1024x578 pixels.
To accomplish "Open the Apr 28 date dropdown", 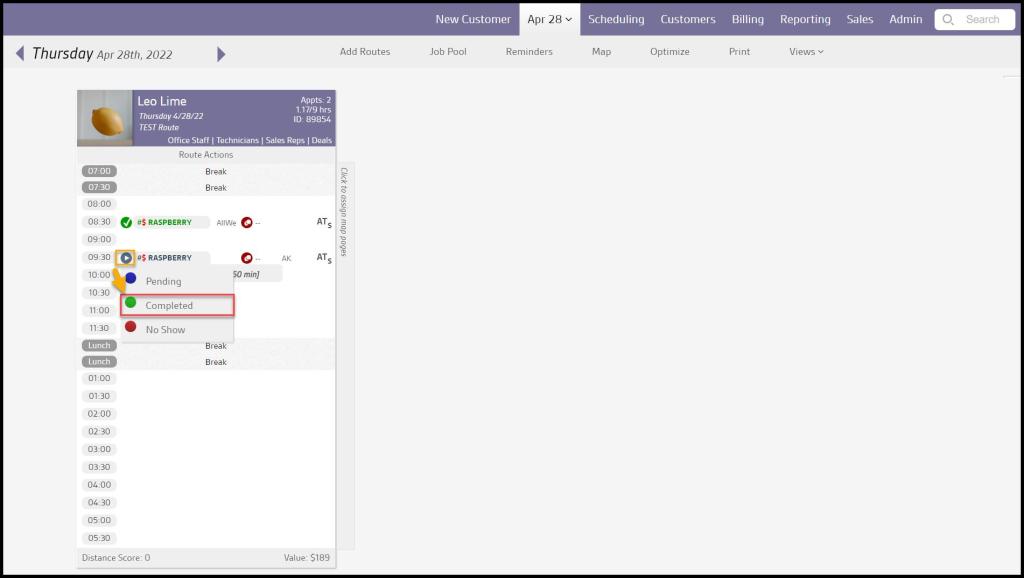I will 549,19.
